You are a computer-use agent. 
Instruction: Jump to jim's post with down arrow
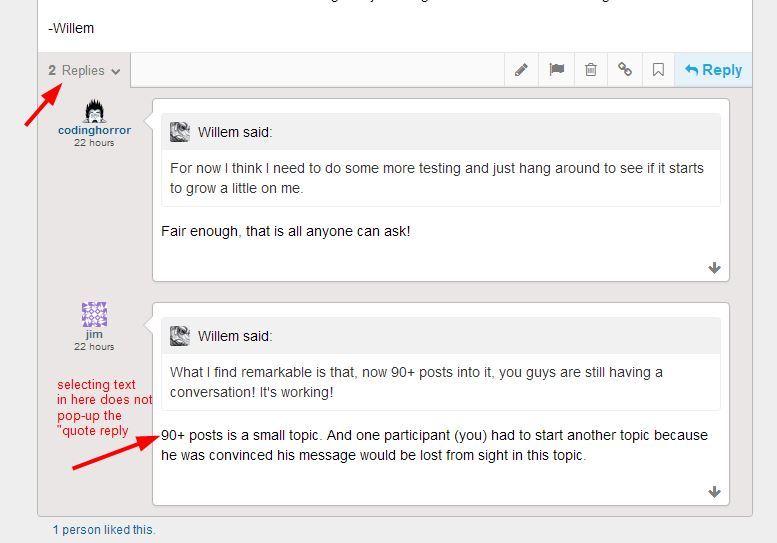coord(714,492)
